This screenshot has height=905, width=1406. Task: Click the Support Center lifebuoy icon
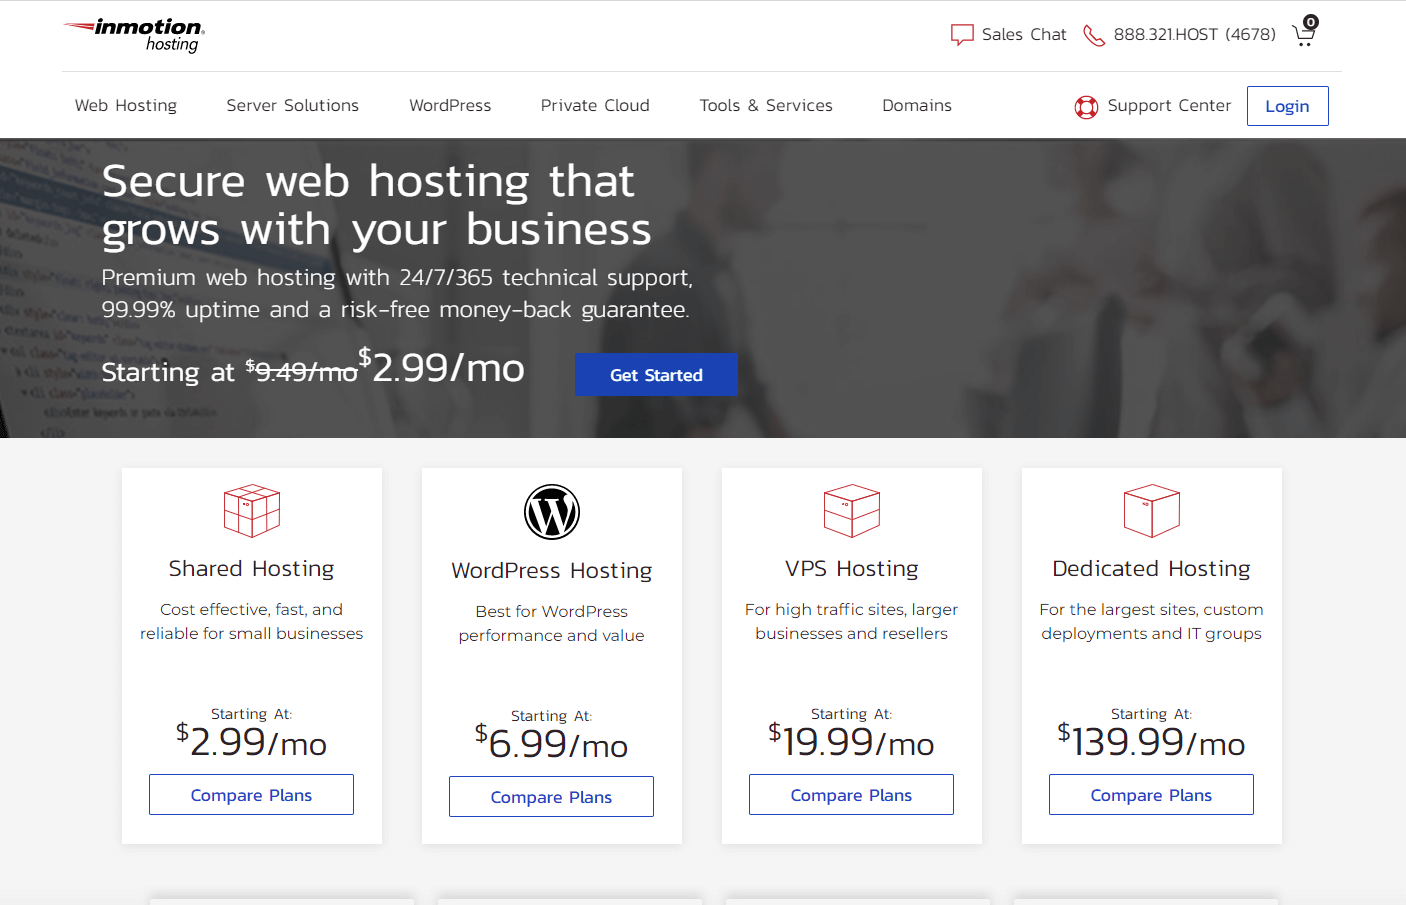1086,107
